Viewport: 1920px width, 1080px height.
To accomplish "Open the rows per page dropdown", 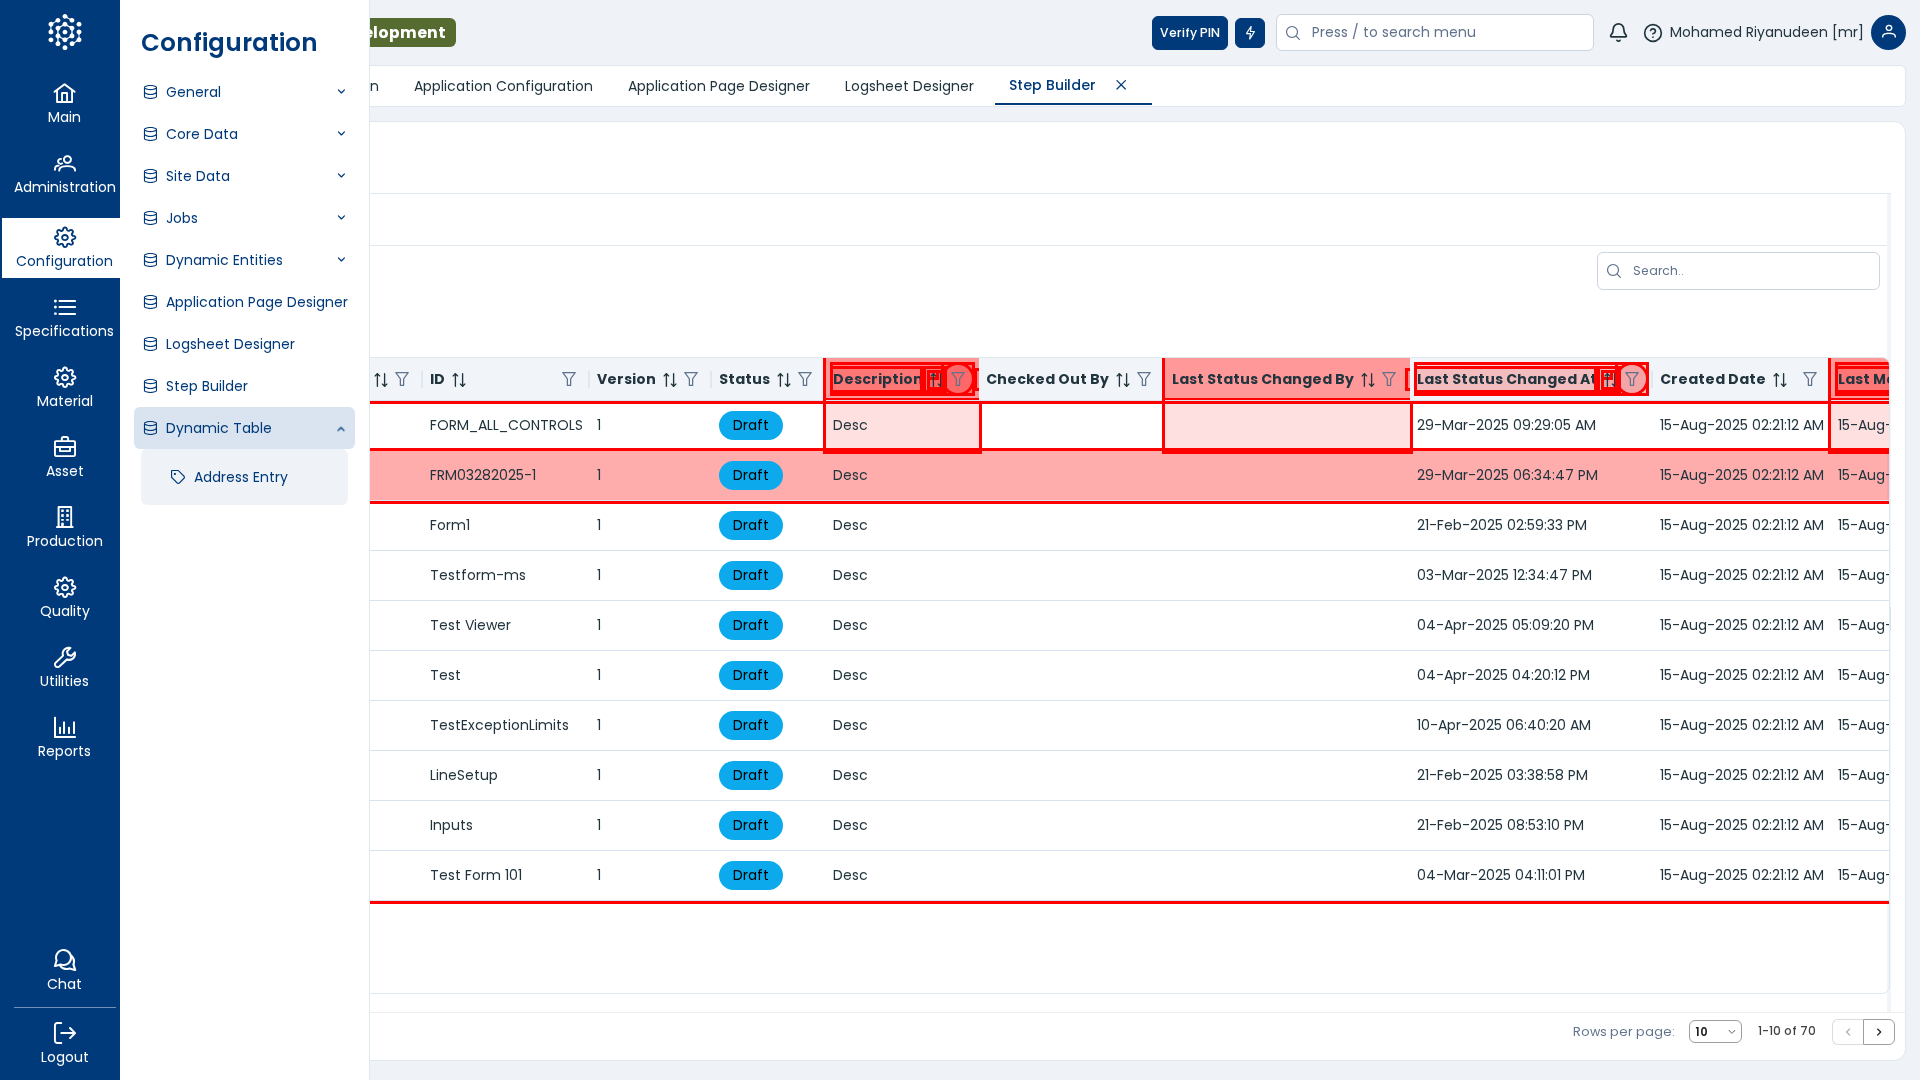I will tap(1715, 1032).
